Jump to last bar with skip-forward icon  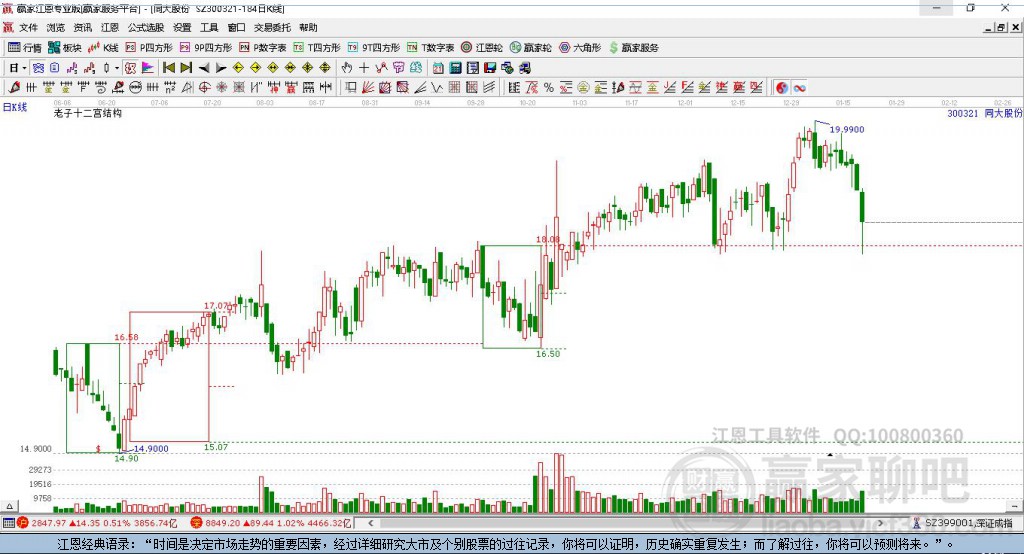[186, 68]
